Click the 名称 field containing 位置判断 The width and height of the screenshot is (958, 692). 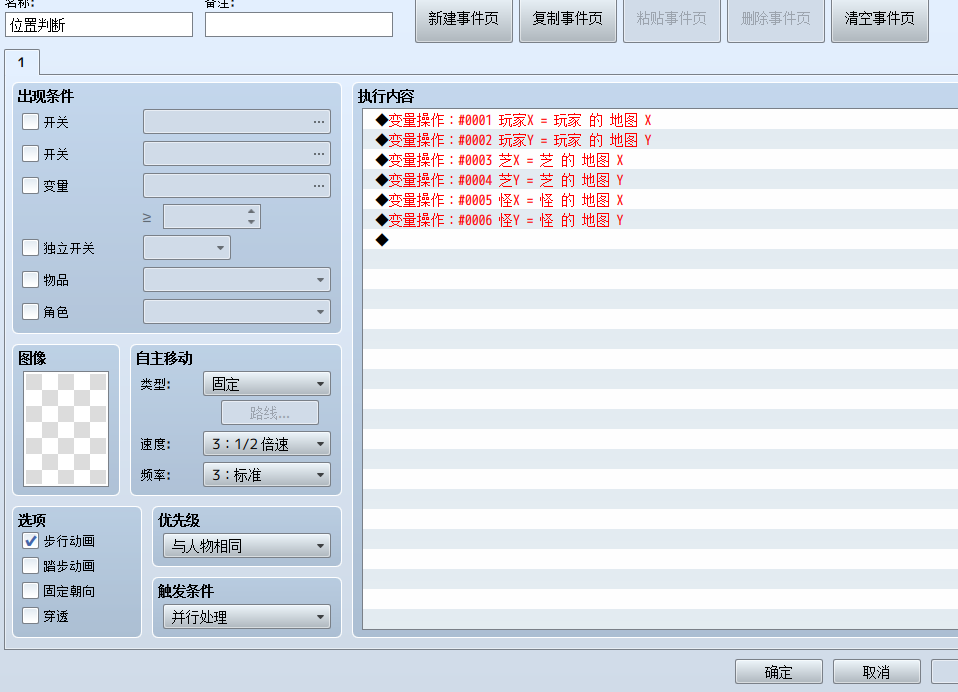pos(99,25)
